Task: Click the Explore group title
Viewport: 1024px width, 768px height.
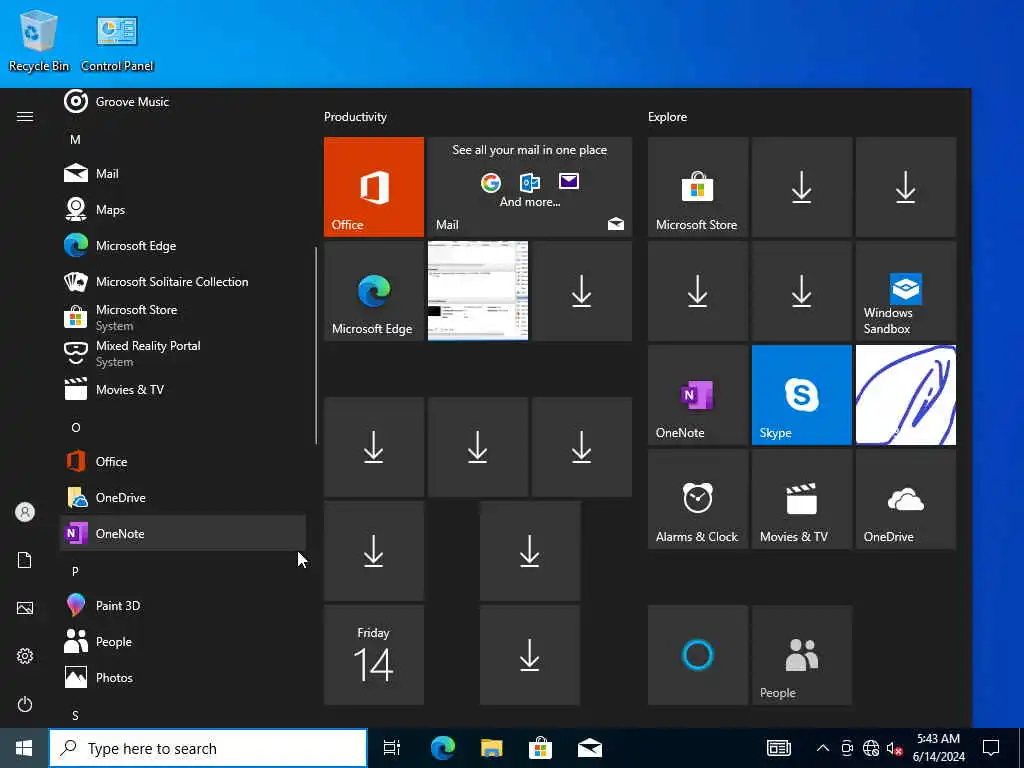Action: pos(667,117)
